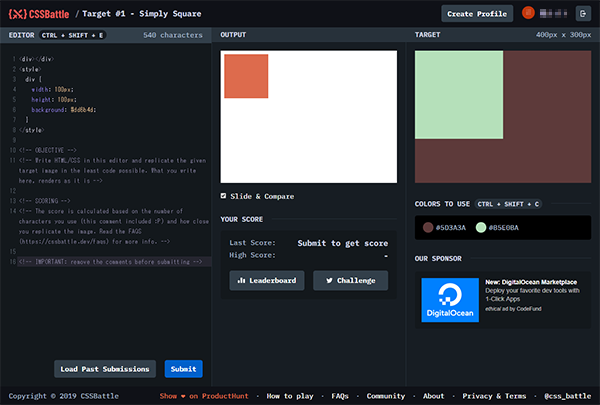The width and height of the screenshot is (600, 405).
Task: Open the Community footer link
Action: [386, 396]
